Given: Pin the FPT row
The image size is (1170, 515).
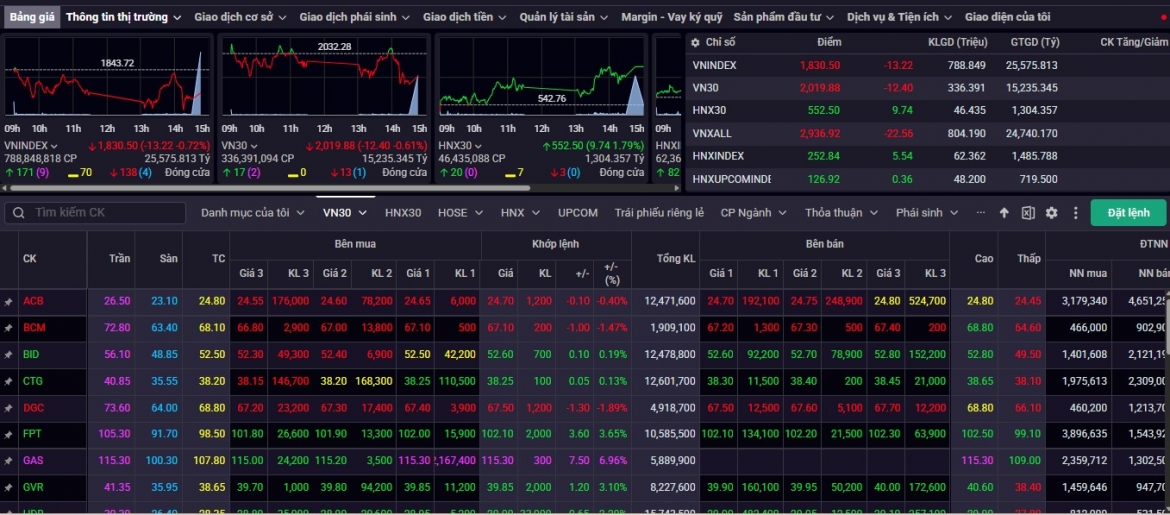Looking at the screenshot, I should coord(8,434).
